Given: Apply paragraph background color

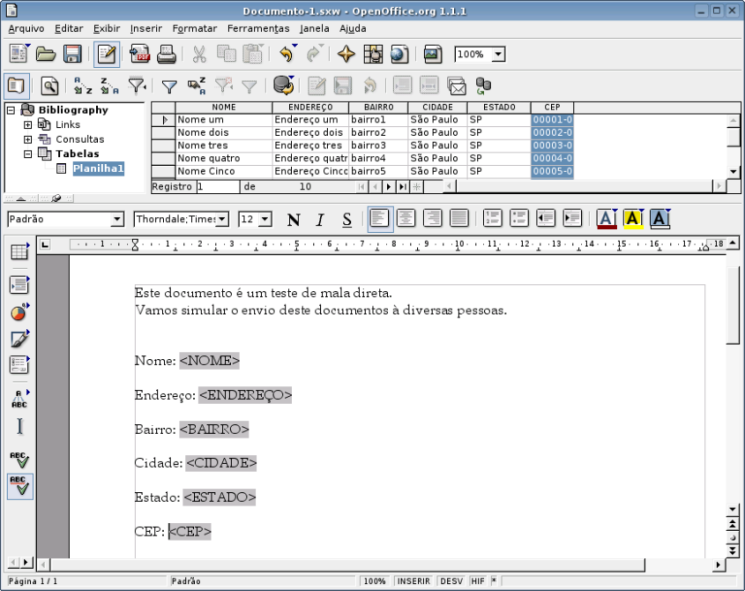Looking at the screenshot, I should tap(659, 219).
